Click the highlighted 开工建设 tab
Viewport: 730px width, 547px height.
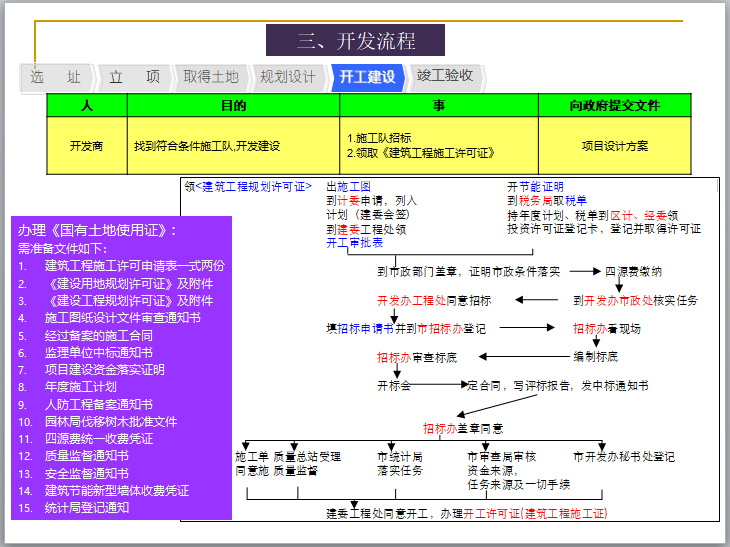(x=367, y=77)
